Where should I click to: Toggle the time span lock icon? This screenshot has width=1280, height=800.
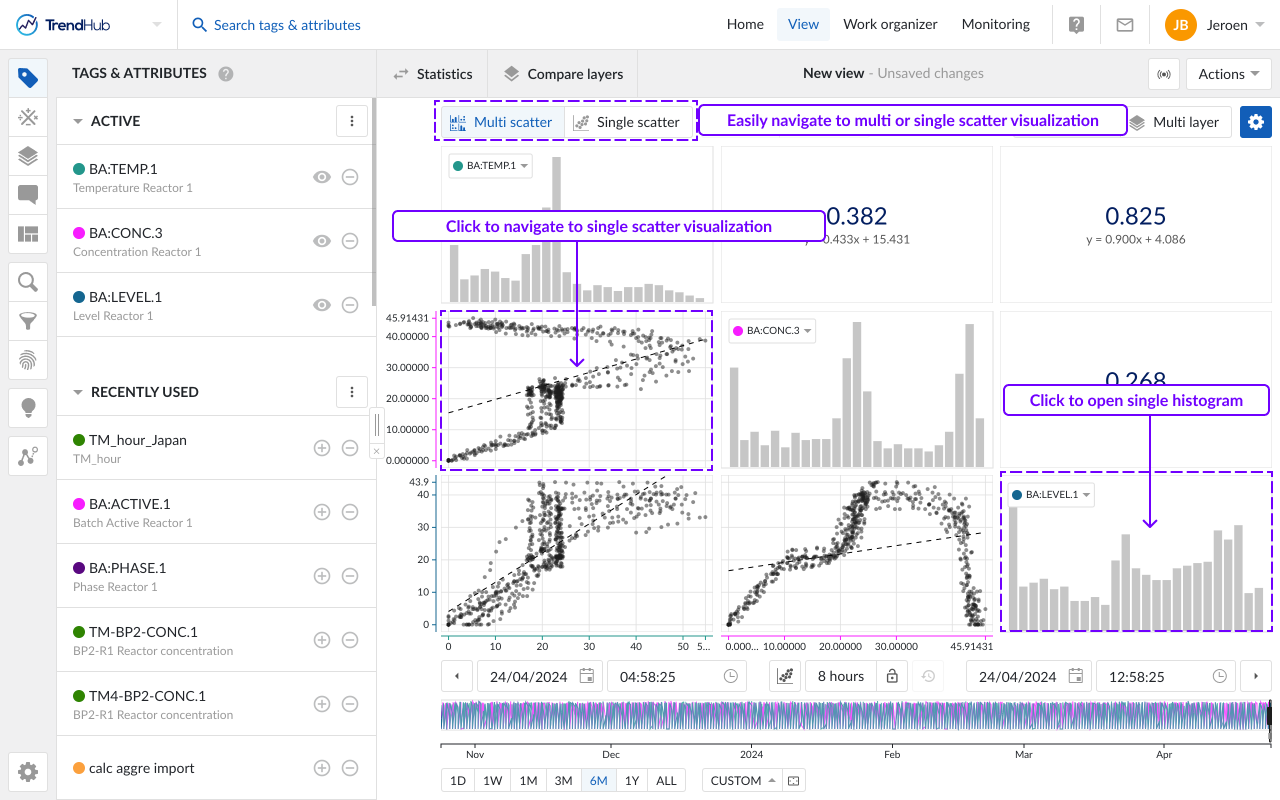pyautogui.click(x=891, y=676)
